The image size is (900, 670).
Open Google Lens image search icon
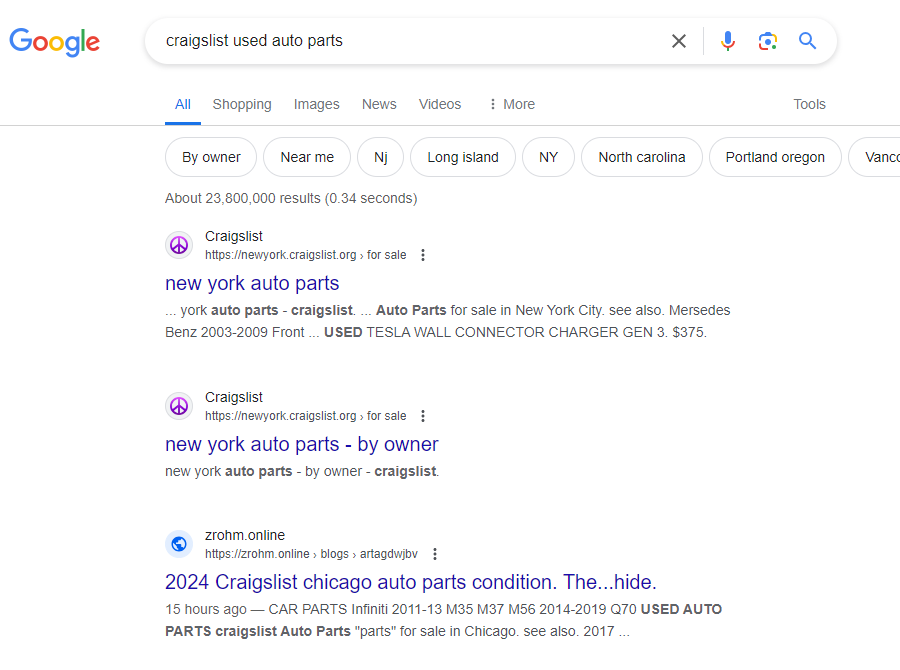(767, 41)
